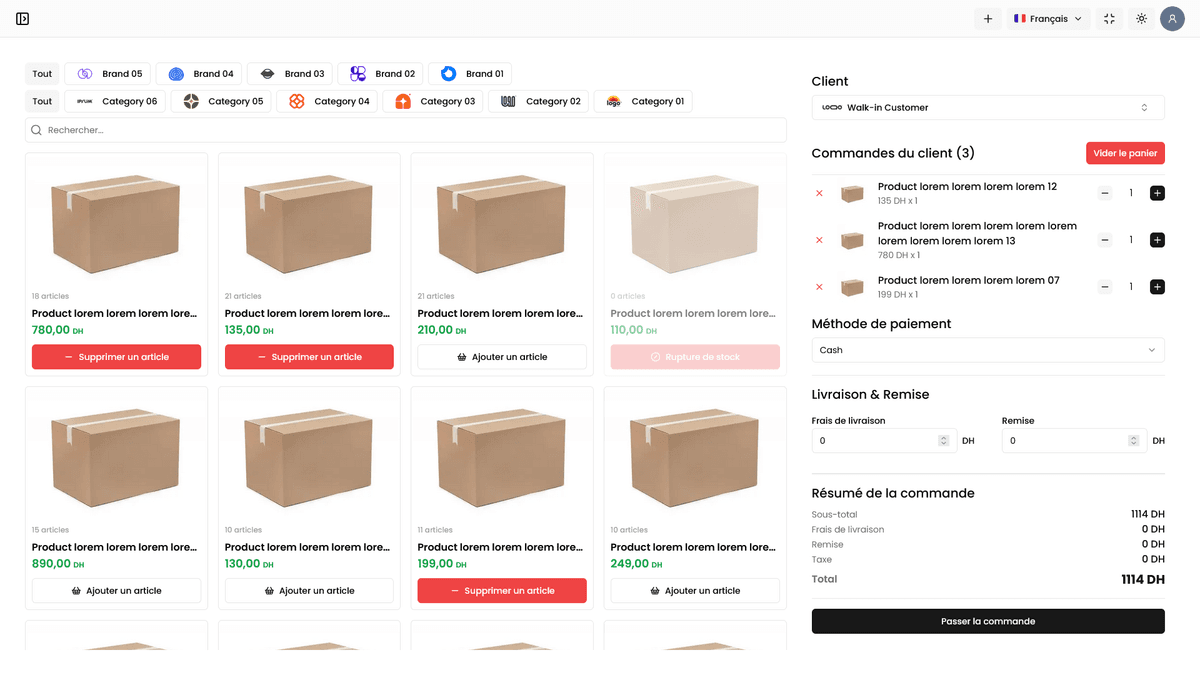Filter products by Brand 03

pos(290,74)
